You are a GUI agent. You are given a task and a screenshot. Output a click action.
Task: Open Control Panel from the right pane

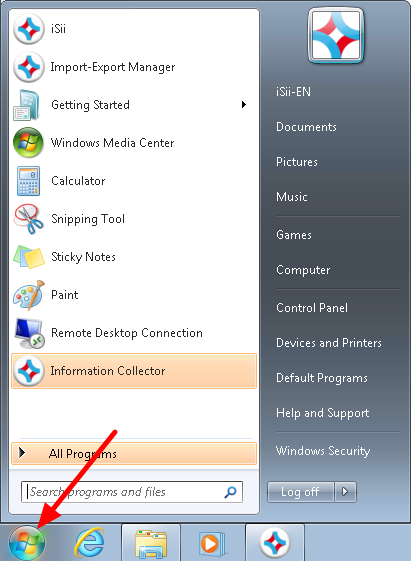click(x=312, y=308)
